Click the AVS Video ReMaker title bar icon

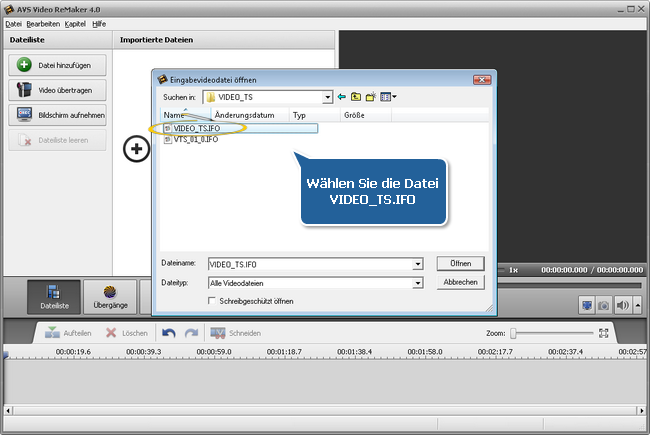click(9, 9)
